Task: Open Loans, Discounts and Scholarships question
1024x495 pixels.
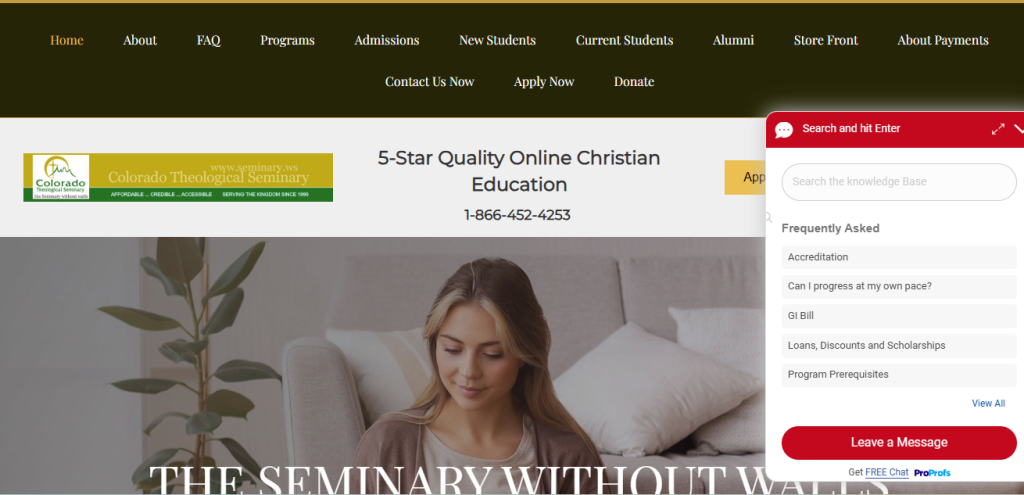Action: (899, 345)
